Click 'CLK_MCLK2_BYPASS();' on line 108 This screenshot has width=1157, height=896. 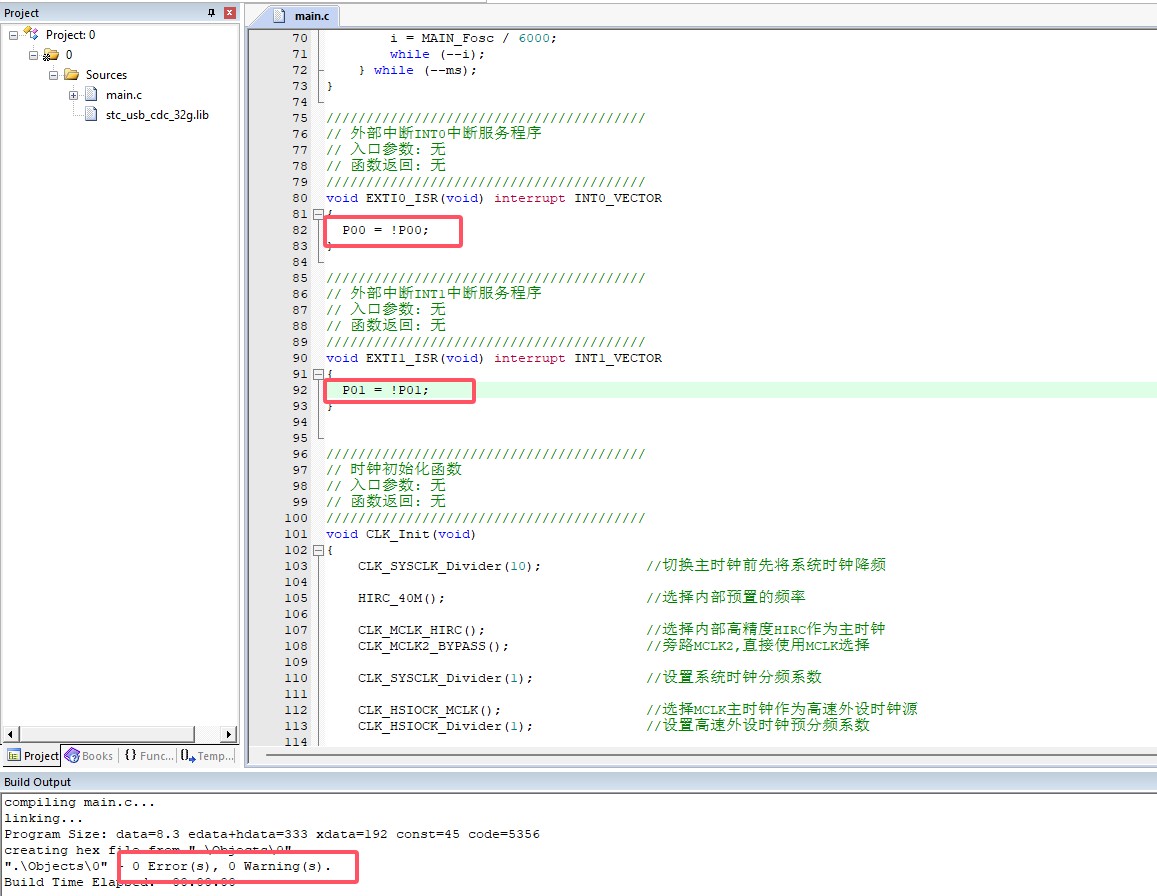[x=433, y=646]
